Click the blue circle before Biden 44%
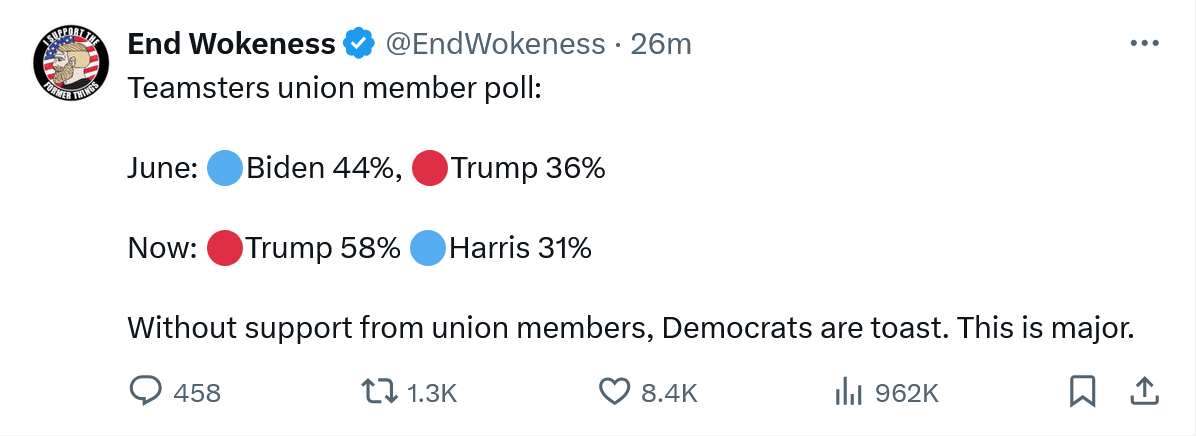1196x436 pixels. [x=225, y=168]
